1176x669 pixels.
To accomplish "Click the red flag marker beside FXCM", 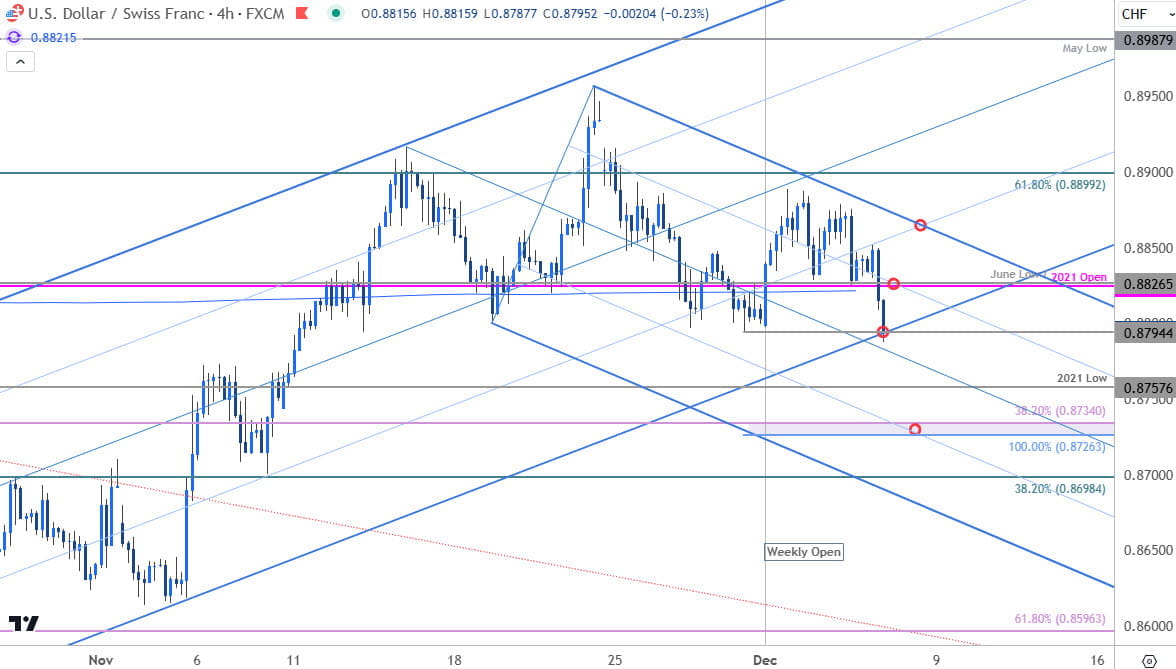I will click(x=302, y=13).
